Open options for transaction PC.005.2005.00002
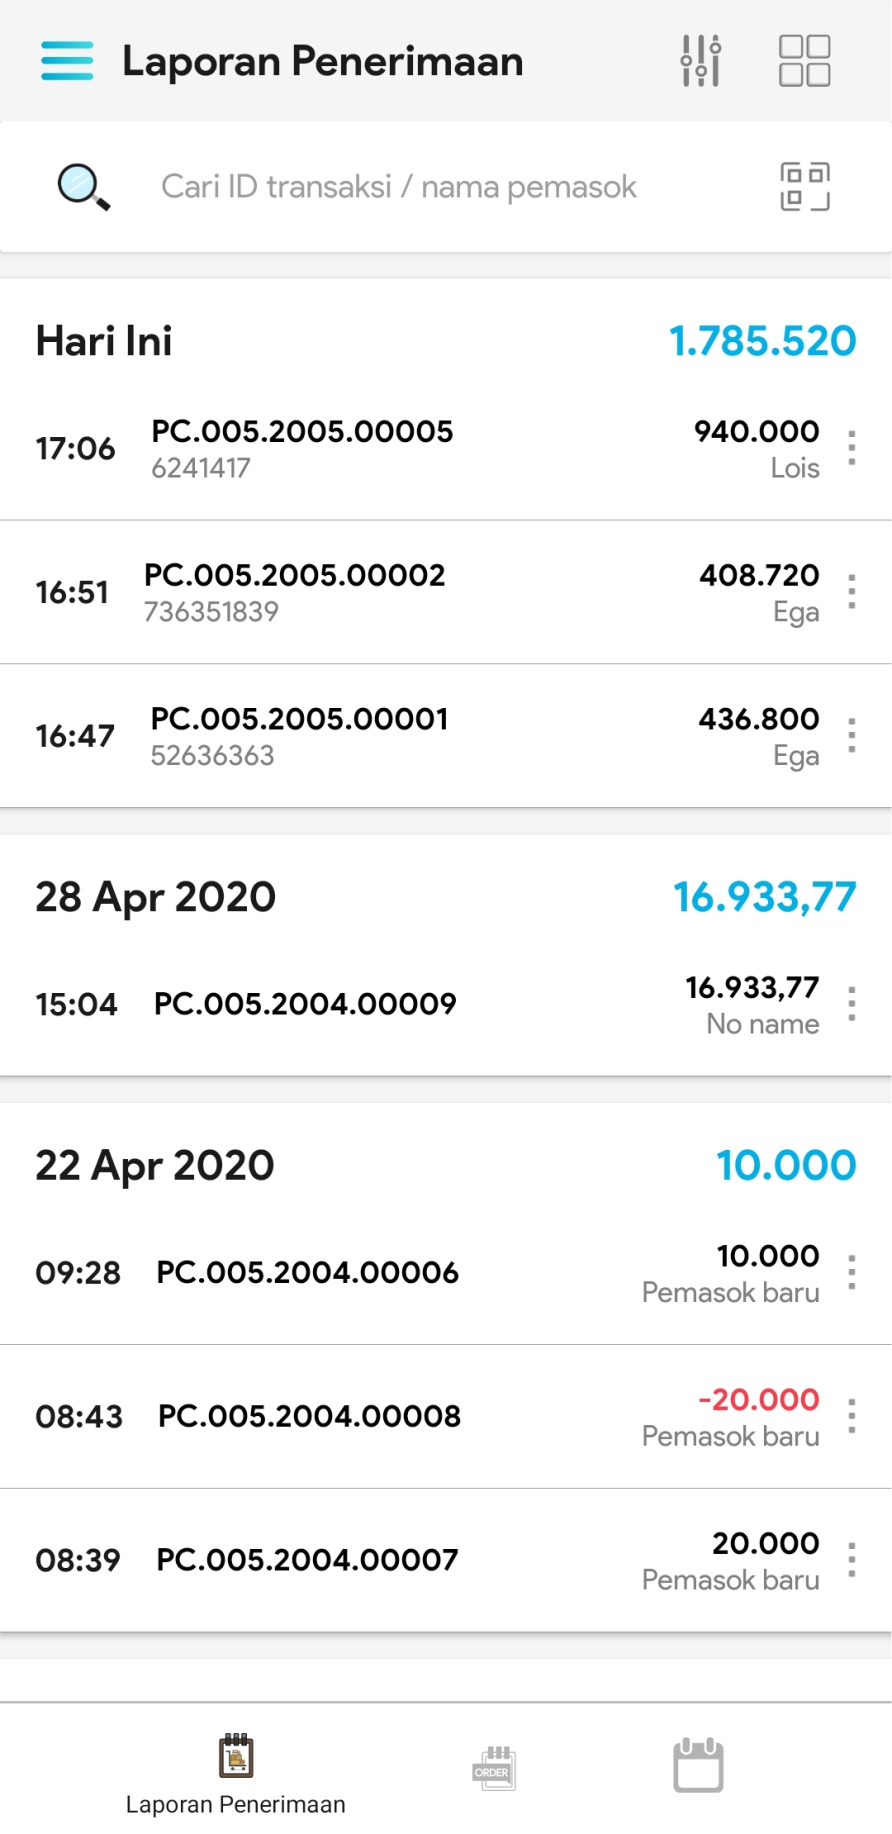The height and width of the screenshot is (1834, 892). point(851,592)
